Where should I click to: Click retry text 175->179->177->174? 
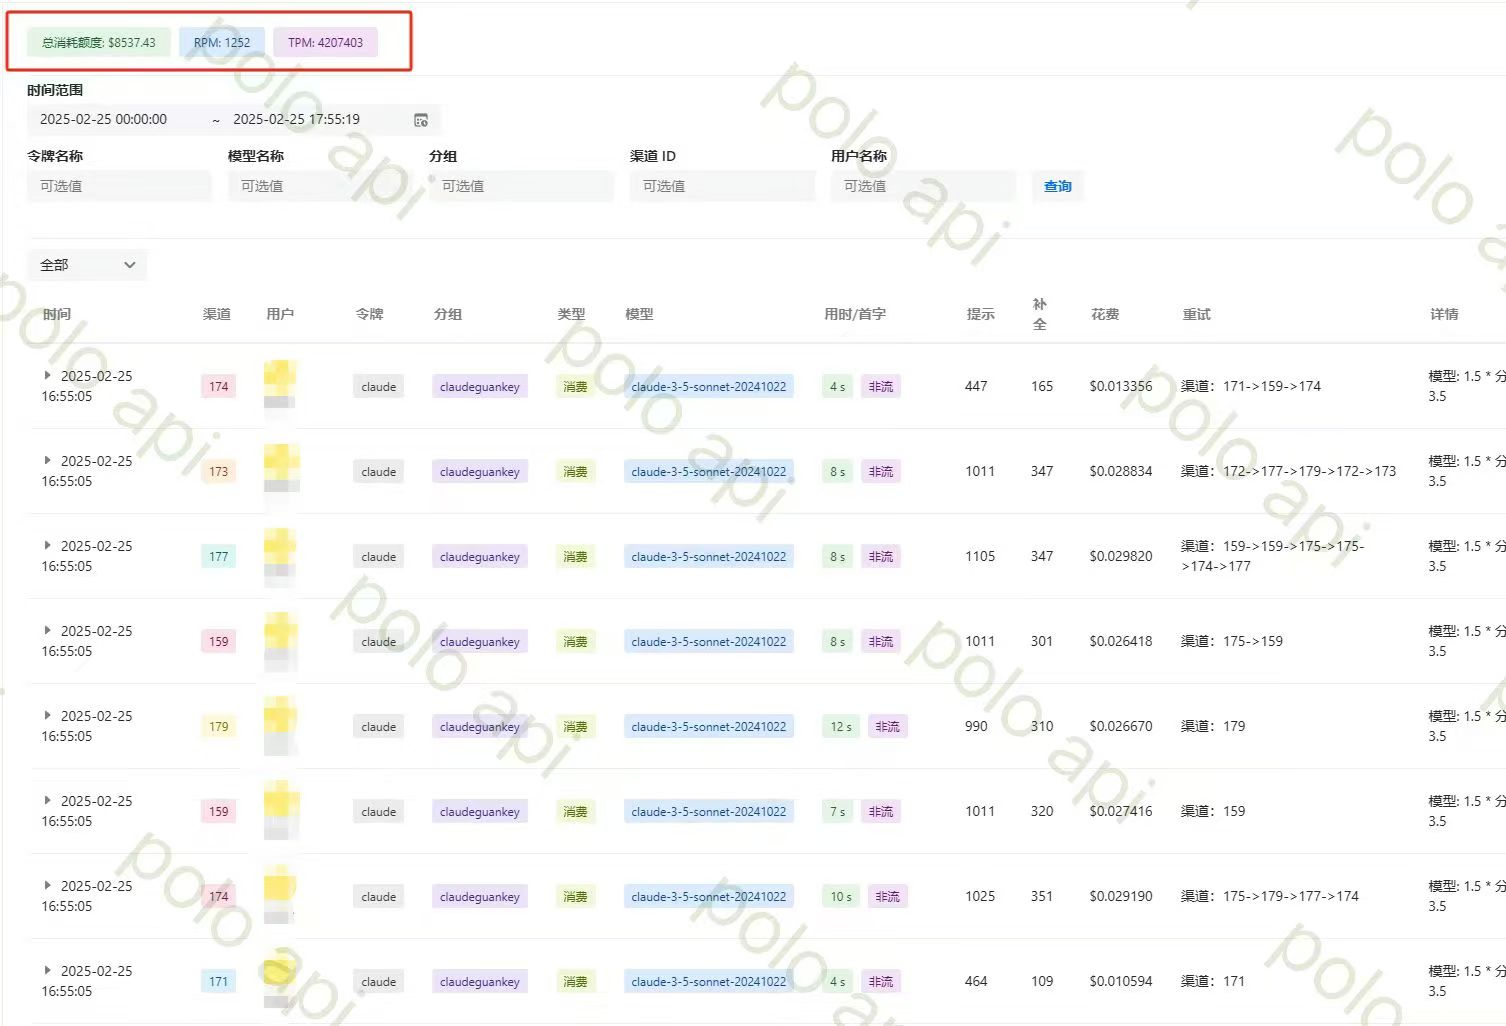pos(1291,896)
